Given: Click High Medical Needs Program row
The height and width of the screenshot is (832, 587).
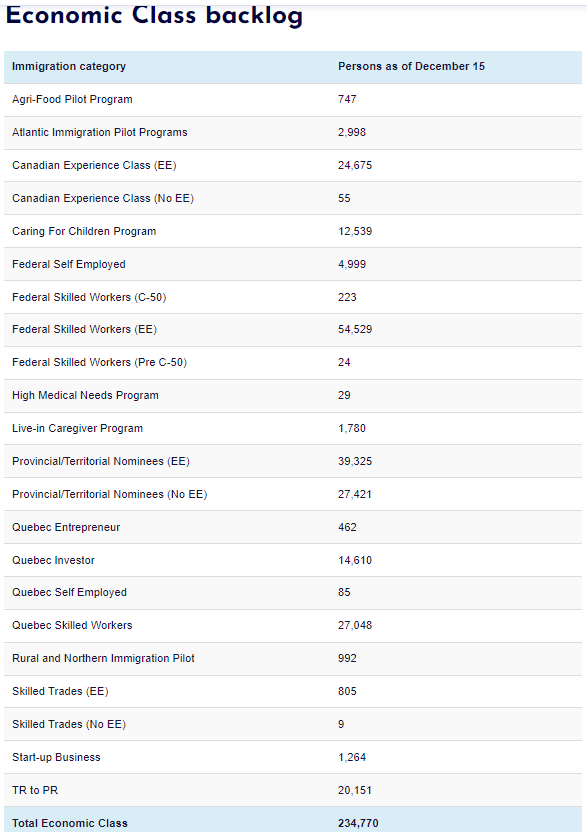Looking at the screenshot, I should pos(293,396).
